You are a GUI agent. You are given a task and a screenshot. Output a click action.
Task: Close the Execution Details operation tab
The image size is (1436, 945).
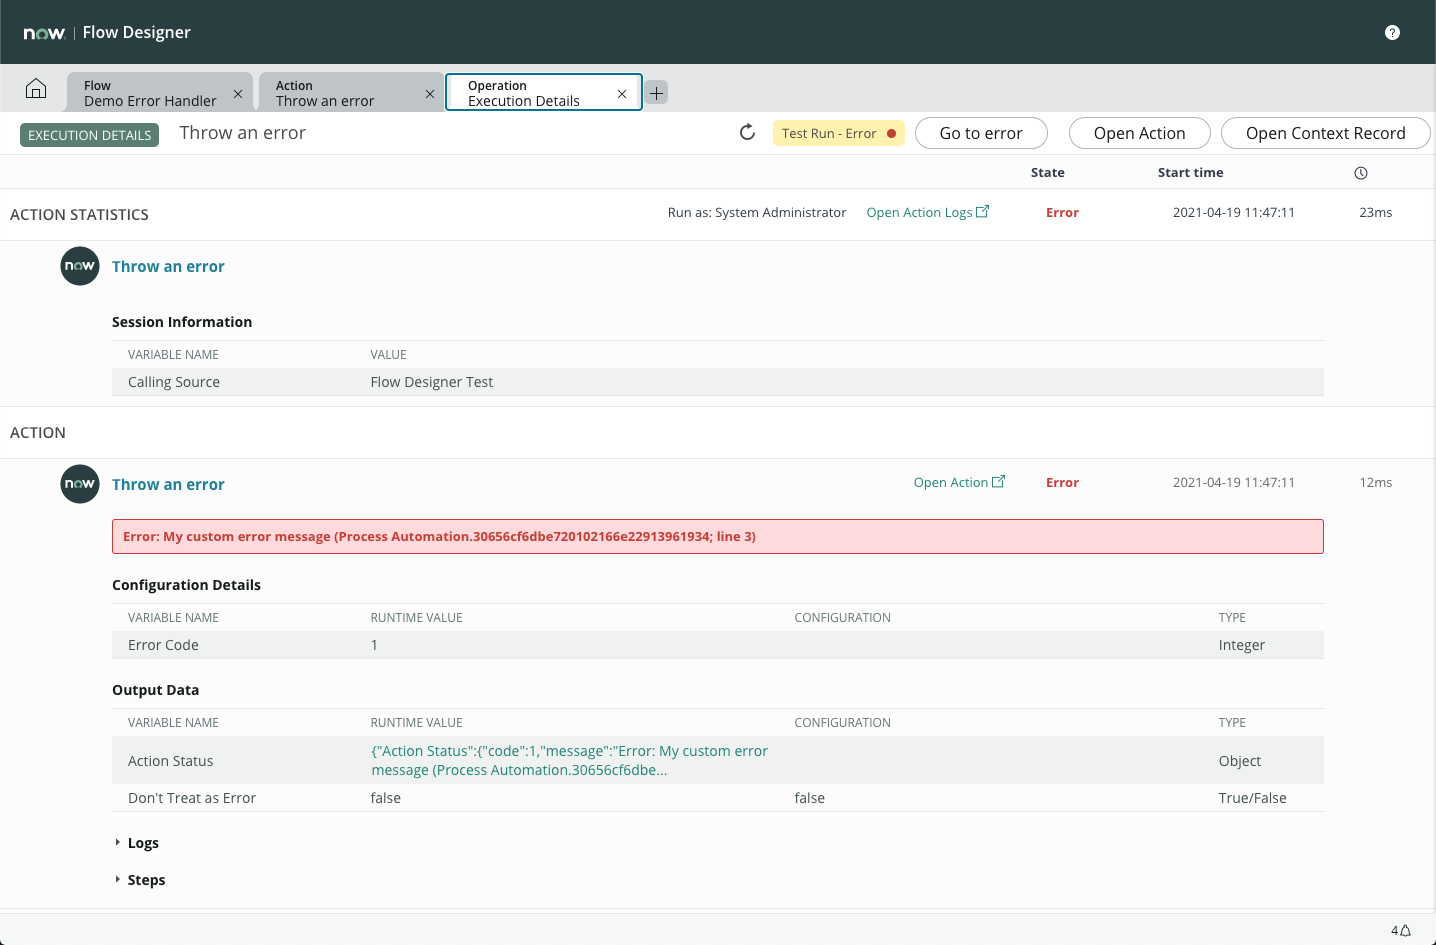pyautogui.click(x=622, y=94)
